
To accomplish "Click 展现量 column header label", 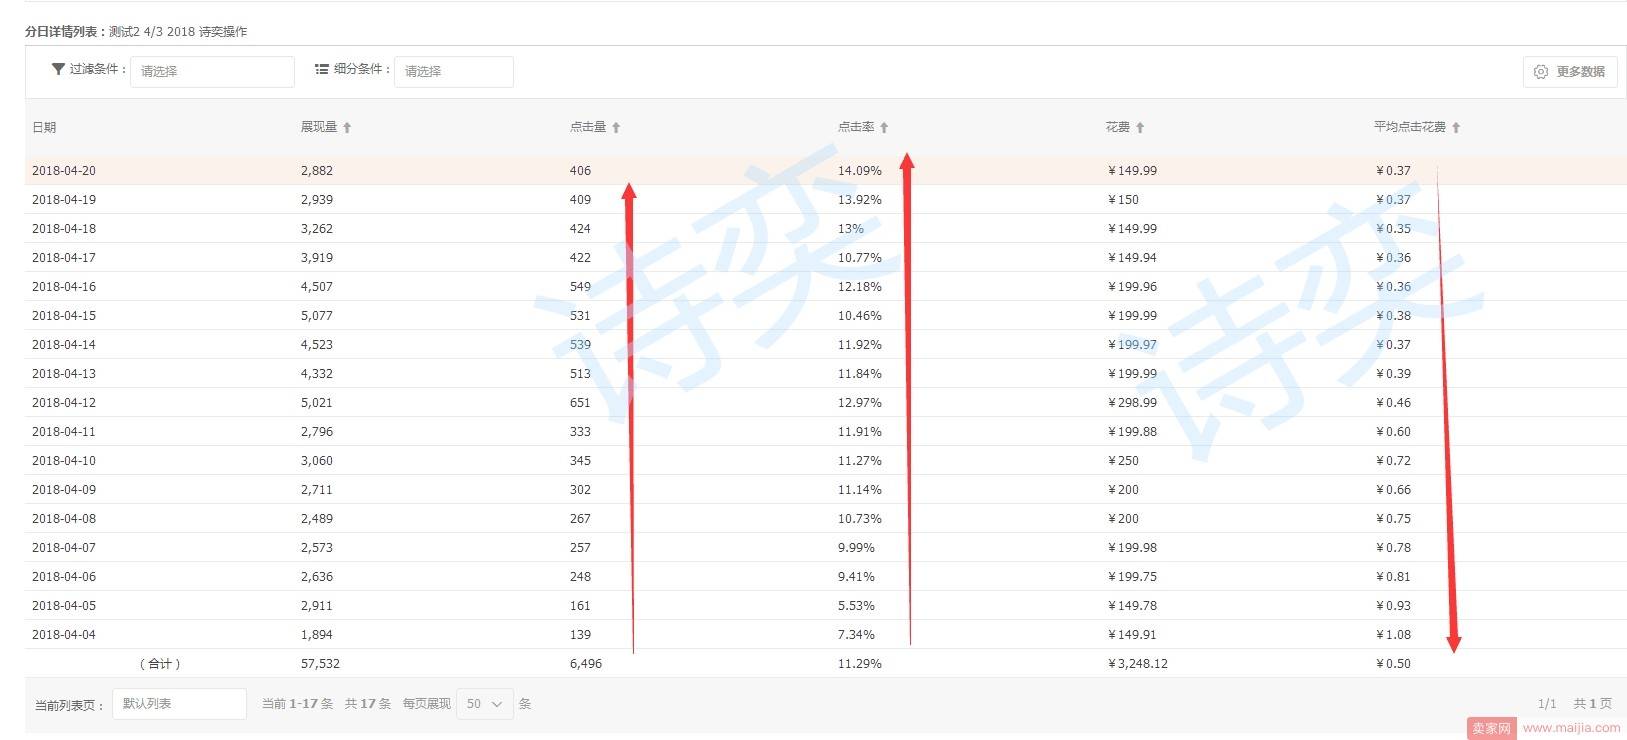I will 319,127.
